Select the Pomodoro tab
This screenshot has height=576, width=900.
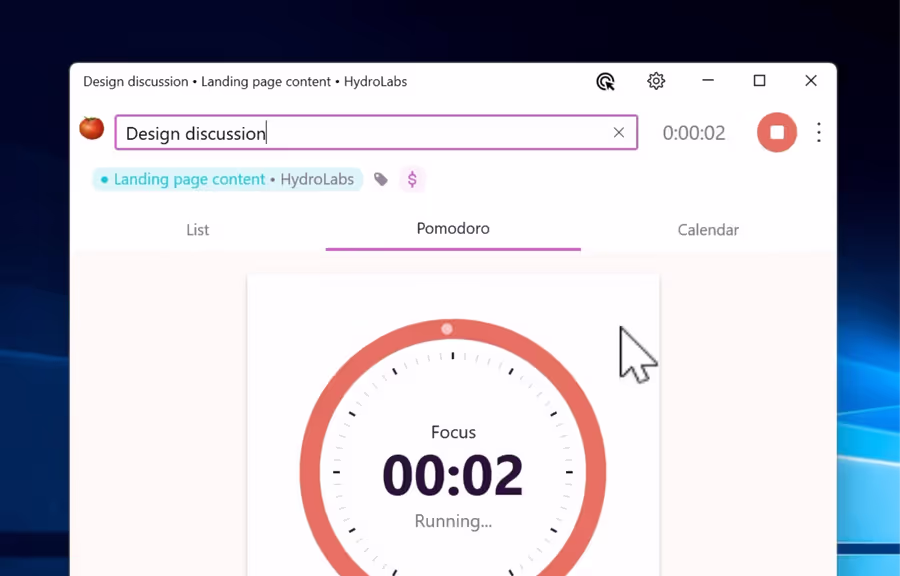453,229
